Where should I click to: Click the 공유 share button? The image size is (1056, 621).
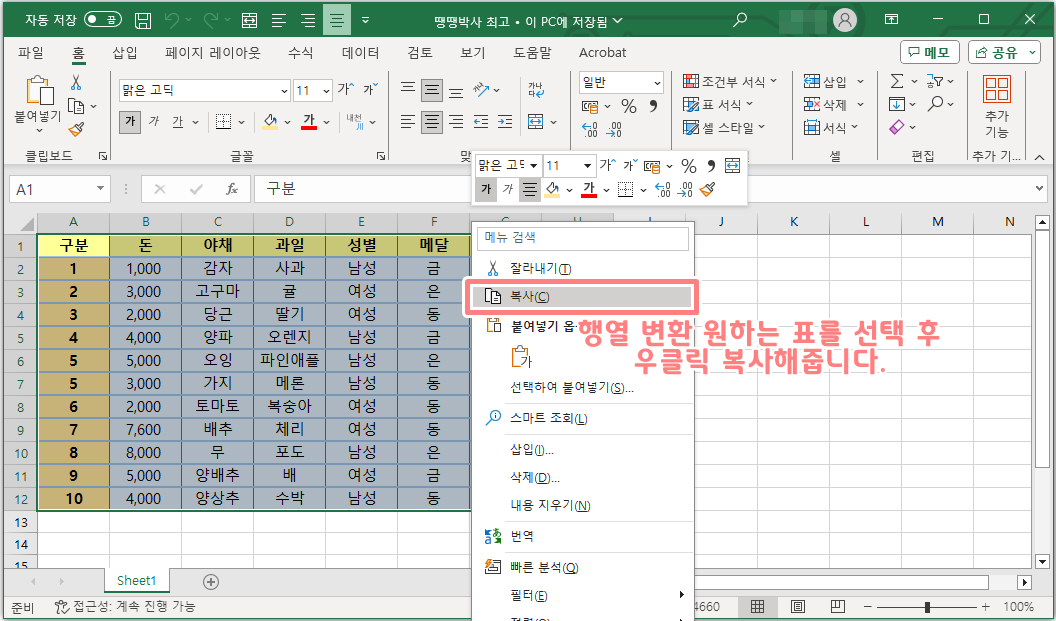pos(1003,53)
